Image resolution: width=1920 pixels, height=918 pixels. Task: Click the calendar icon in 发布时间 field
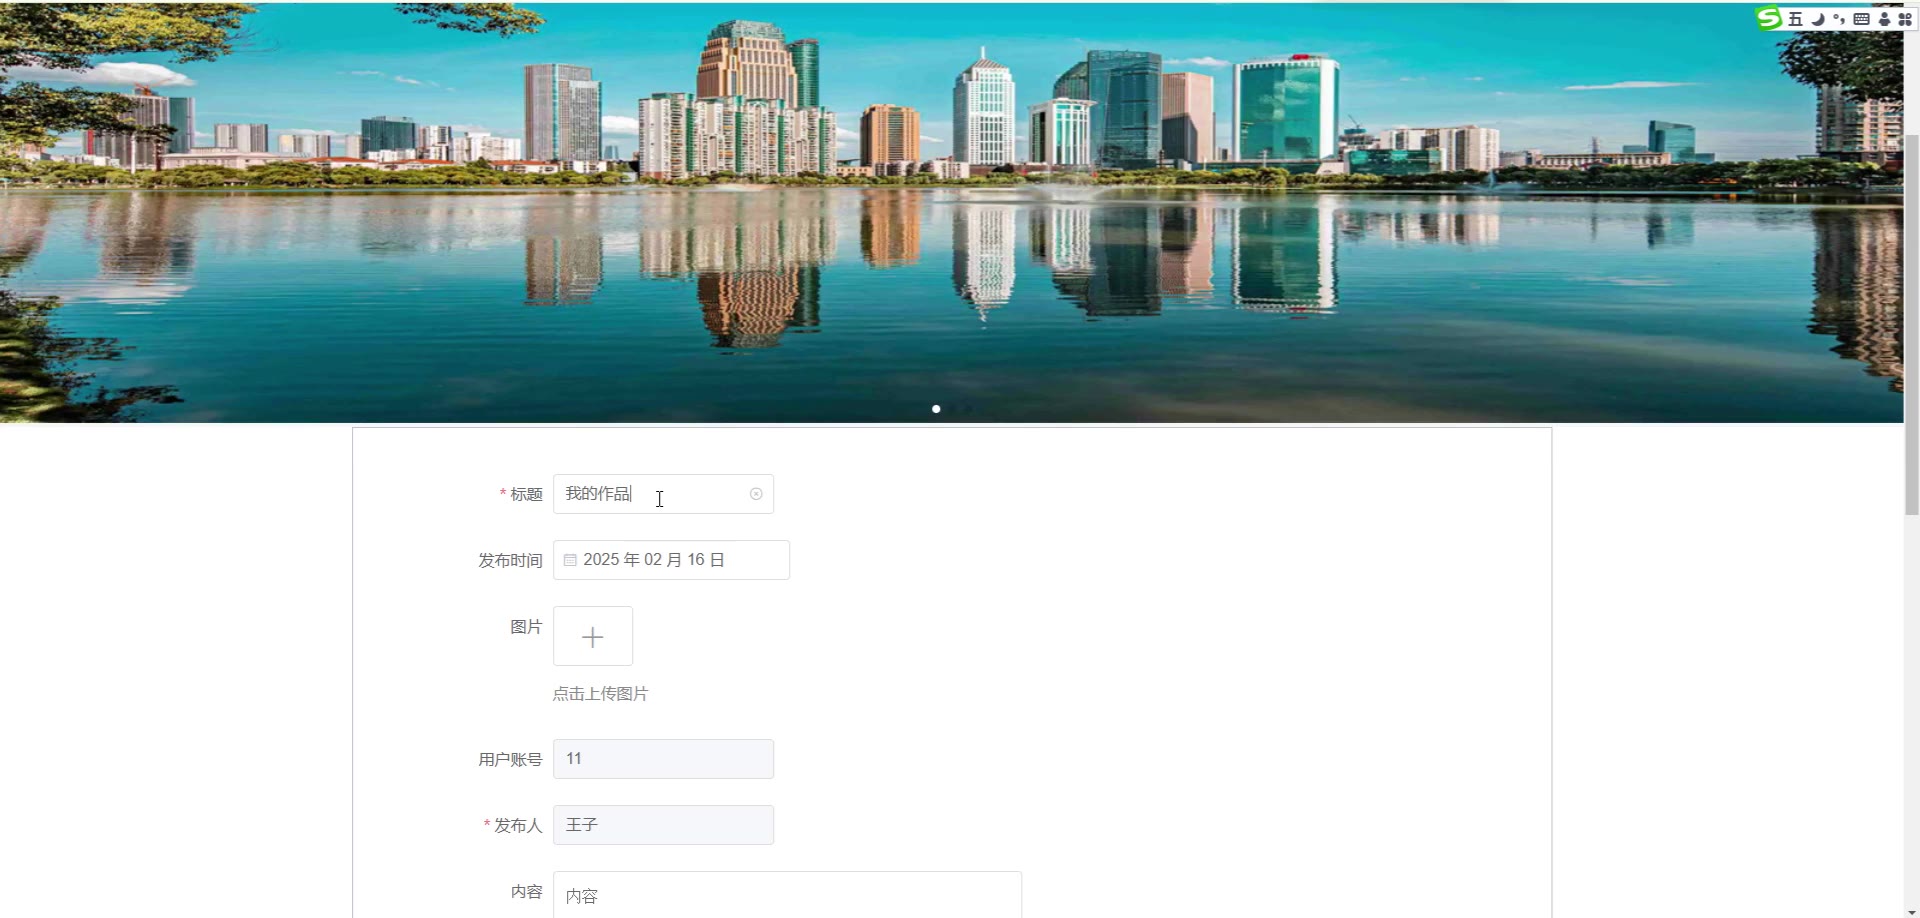click(570, 560)
